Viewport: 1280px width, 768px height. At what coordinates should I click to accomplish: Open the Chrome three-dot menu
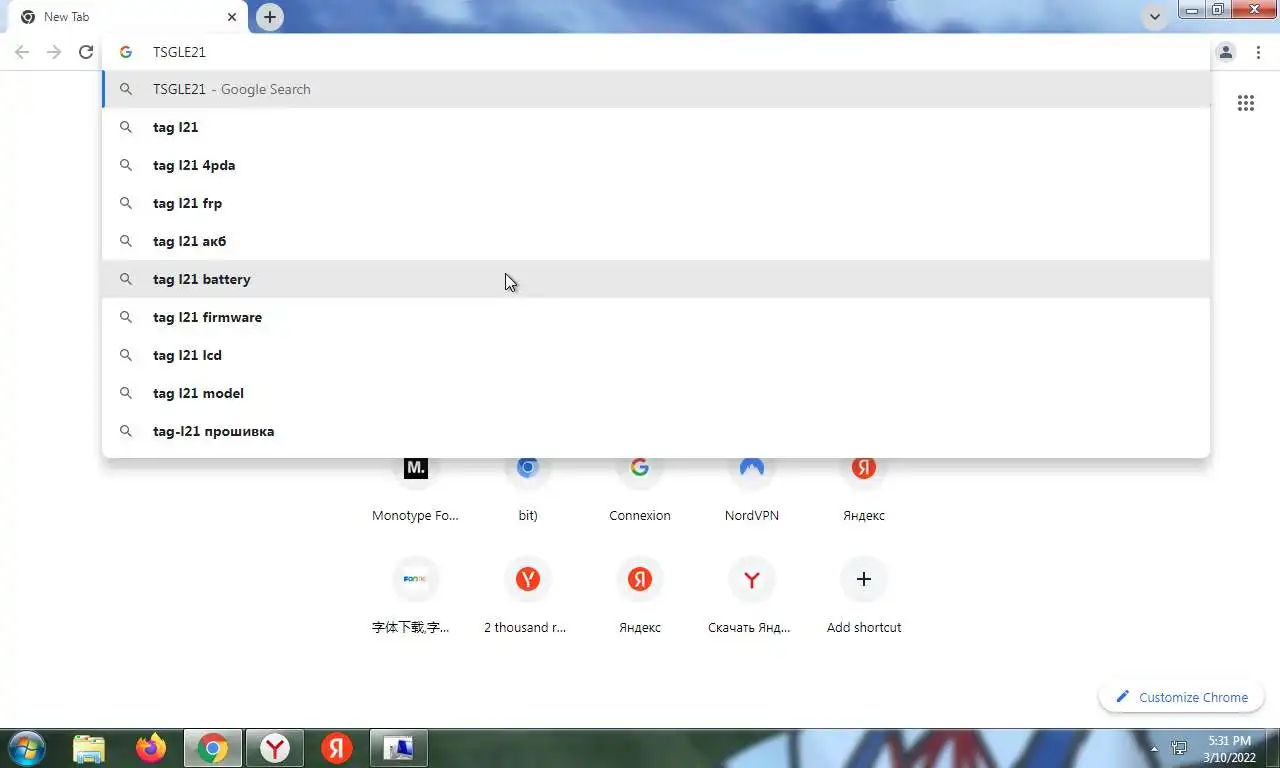1258,52
